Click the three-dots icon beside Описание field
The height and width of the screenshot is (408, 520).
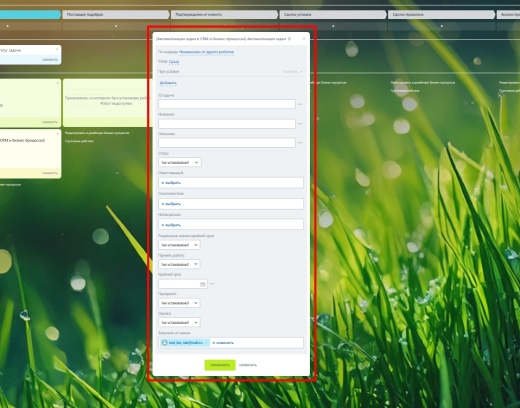[300, 143]
